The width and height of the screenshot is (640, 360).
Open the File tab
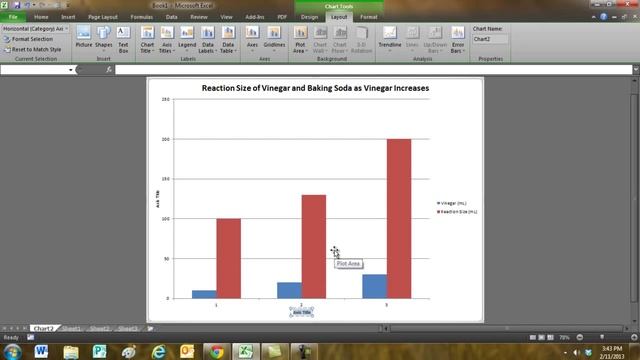(x=13, y=17)
